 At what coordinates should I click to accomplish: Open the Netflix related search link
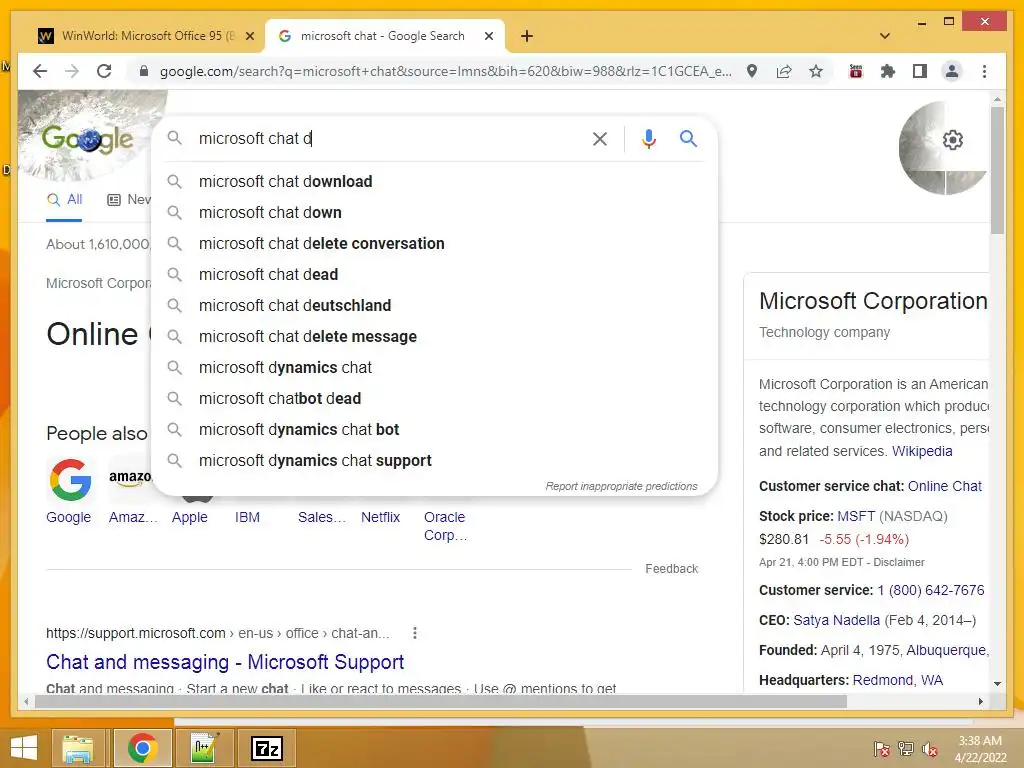click(380, 517)
